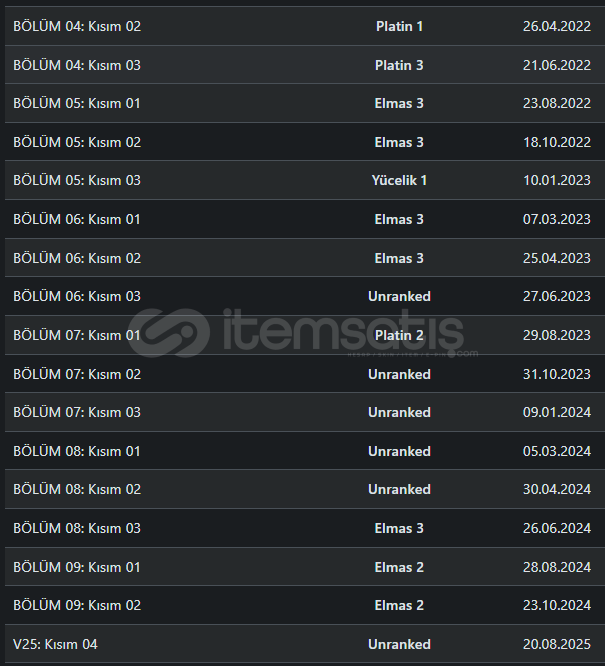This screenshot has width=605, height=666.
Task: Click the date 26.06.2024
Action: point(556,528)
